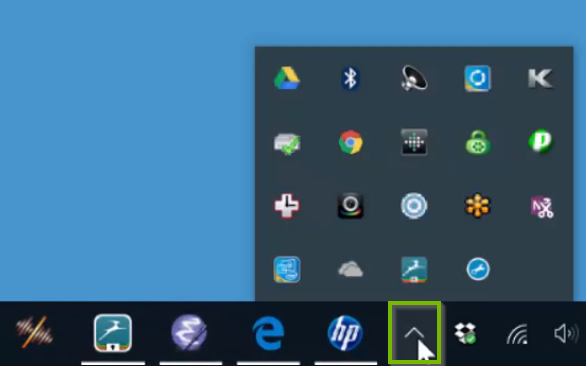The image size is (586, 366).
Task: Click the Bluetooth tray icon
Action: click(x=350, y=78)
